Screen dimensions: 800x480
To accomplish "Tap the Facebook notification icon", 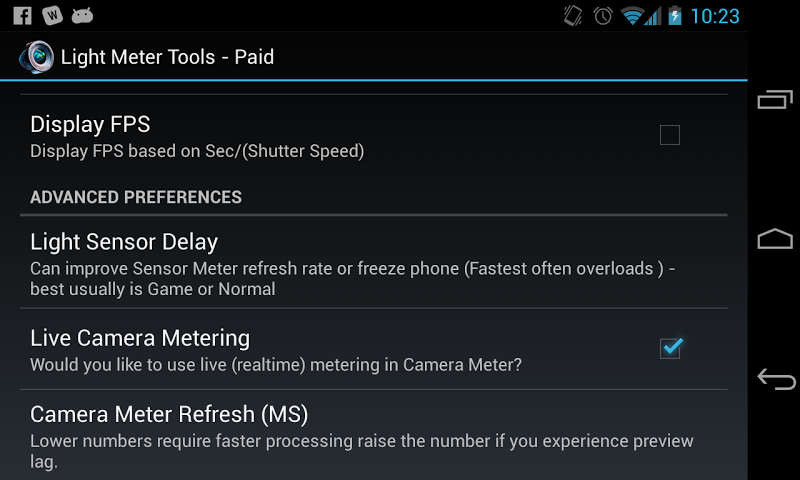I will point(22,16).
